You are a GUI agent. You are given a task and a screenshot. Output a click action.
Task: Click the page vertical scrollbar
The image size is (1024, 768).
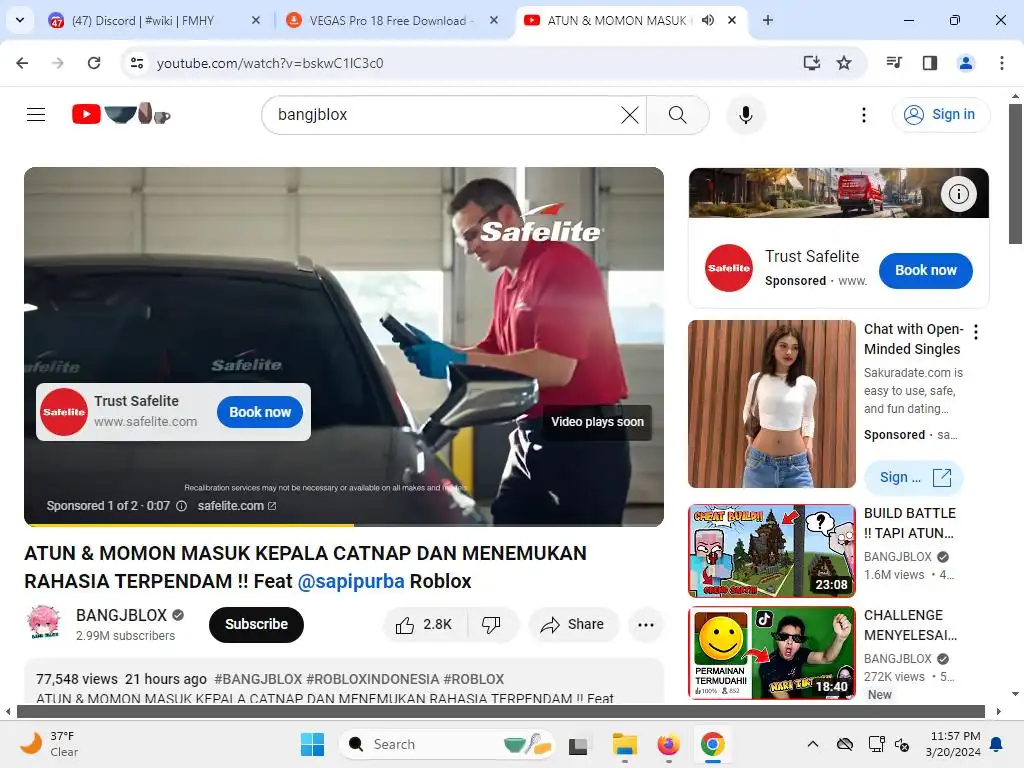click(1015, 174)
